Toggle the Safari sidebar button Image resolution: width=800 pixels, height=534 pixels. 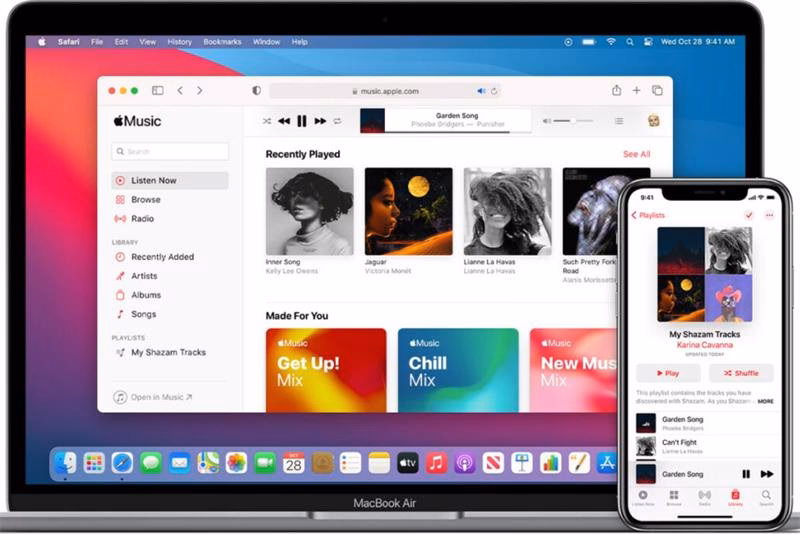158,90
